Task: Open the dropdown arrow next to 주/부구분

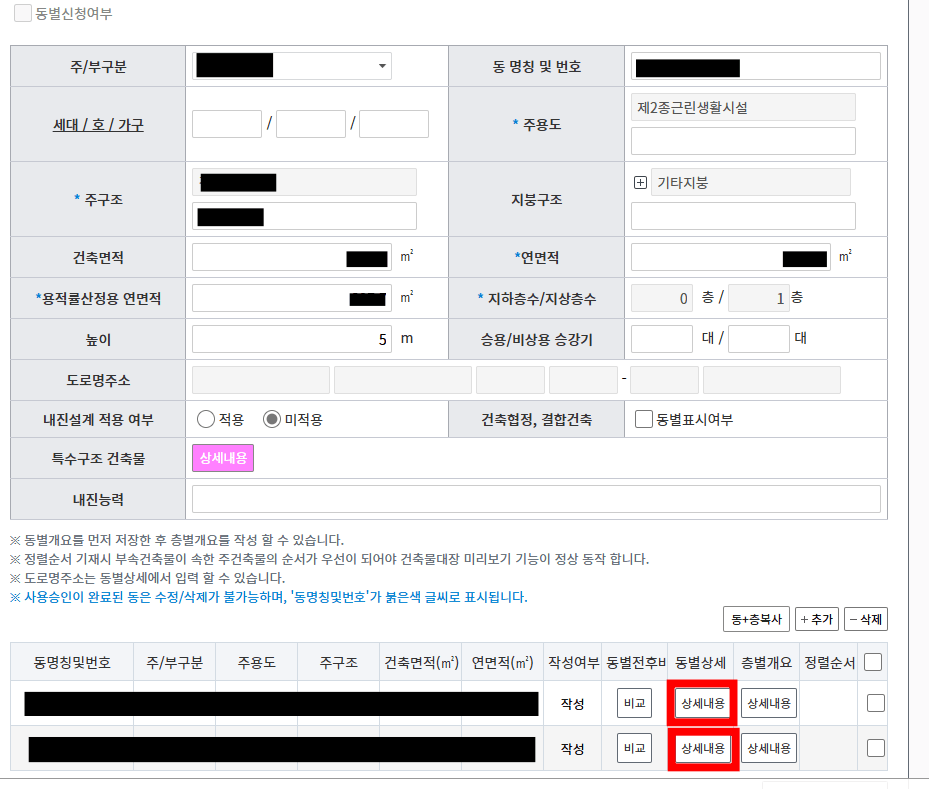Action: tap(383, 65)
